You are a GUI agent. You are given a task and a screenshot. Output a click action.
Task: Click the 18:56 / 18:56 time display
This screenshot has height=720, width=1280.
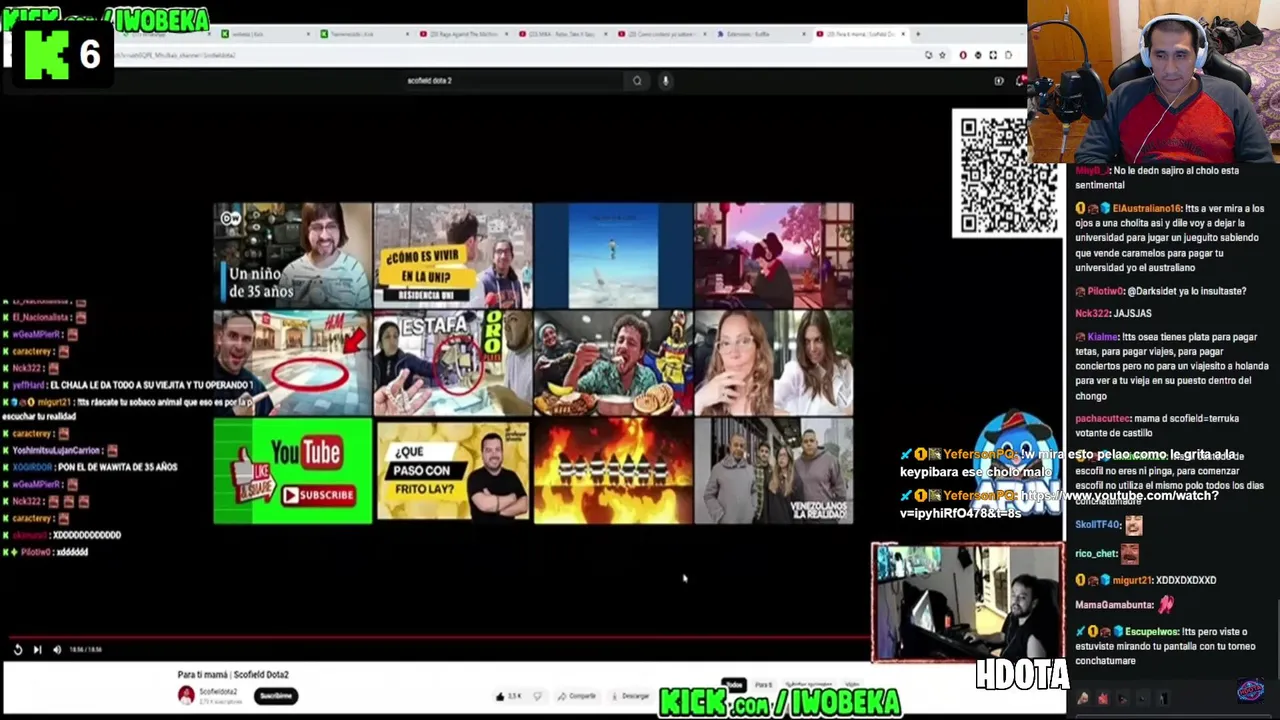(x=87, y=650)
